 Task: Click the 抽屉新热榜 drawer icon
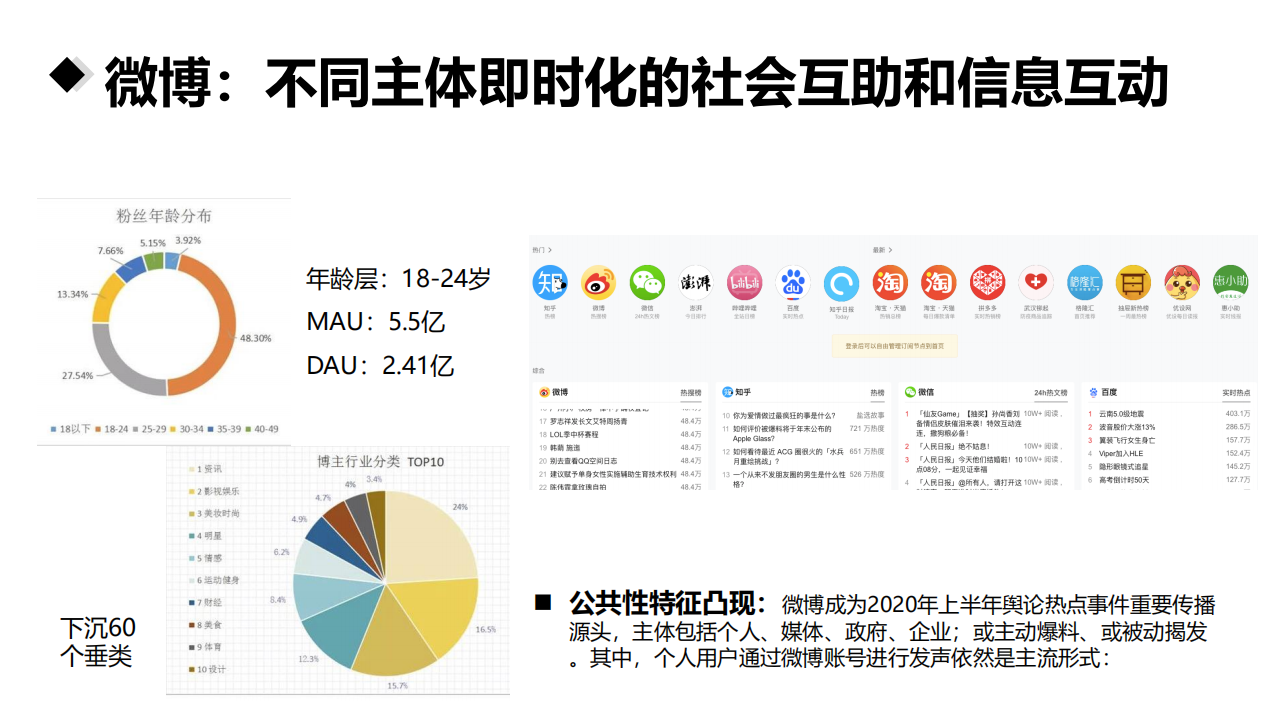click(x=1132, y=282)
